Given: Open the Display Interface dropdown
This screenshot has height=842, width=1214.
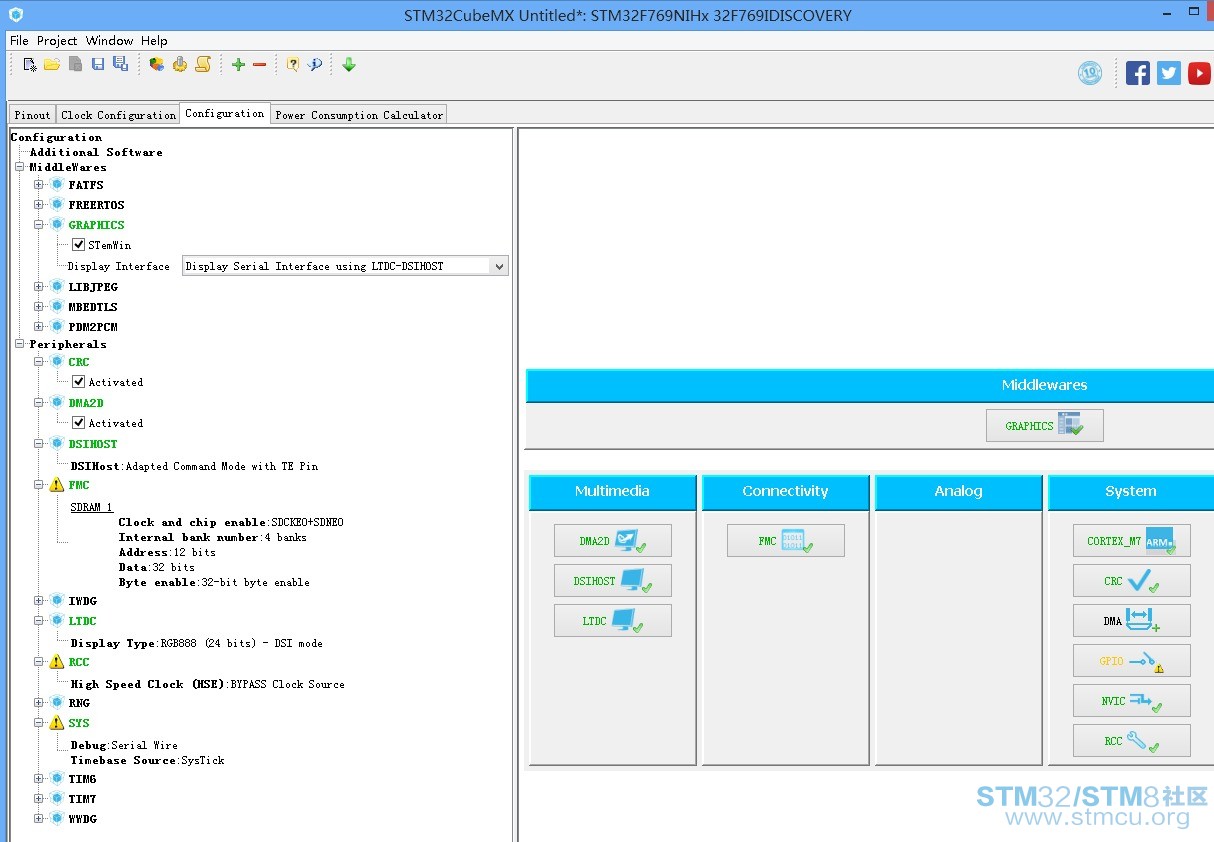Looking at the screenshot, I should (x=345, y=266).
